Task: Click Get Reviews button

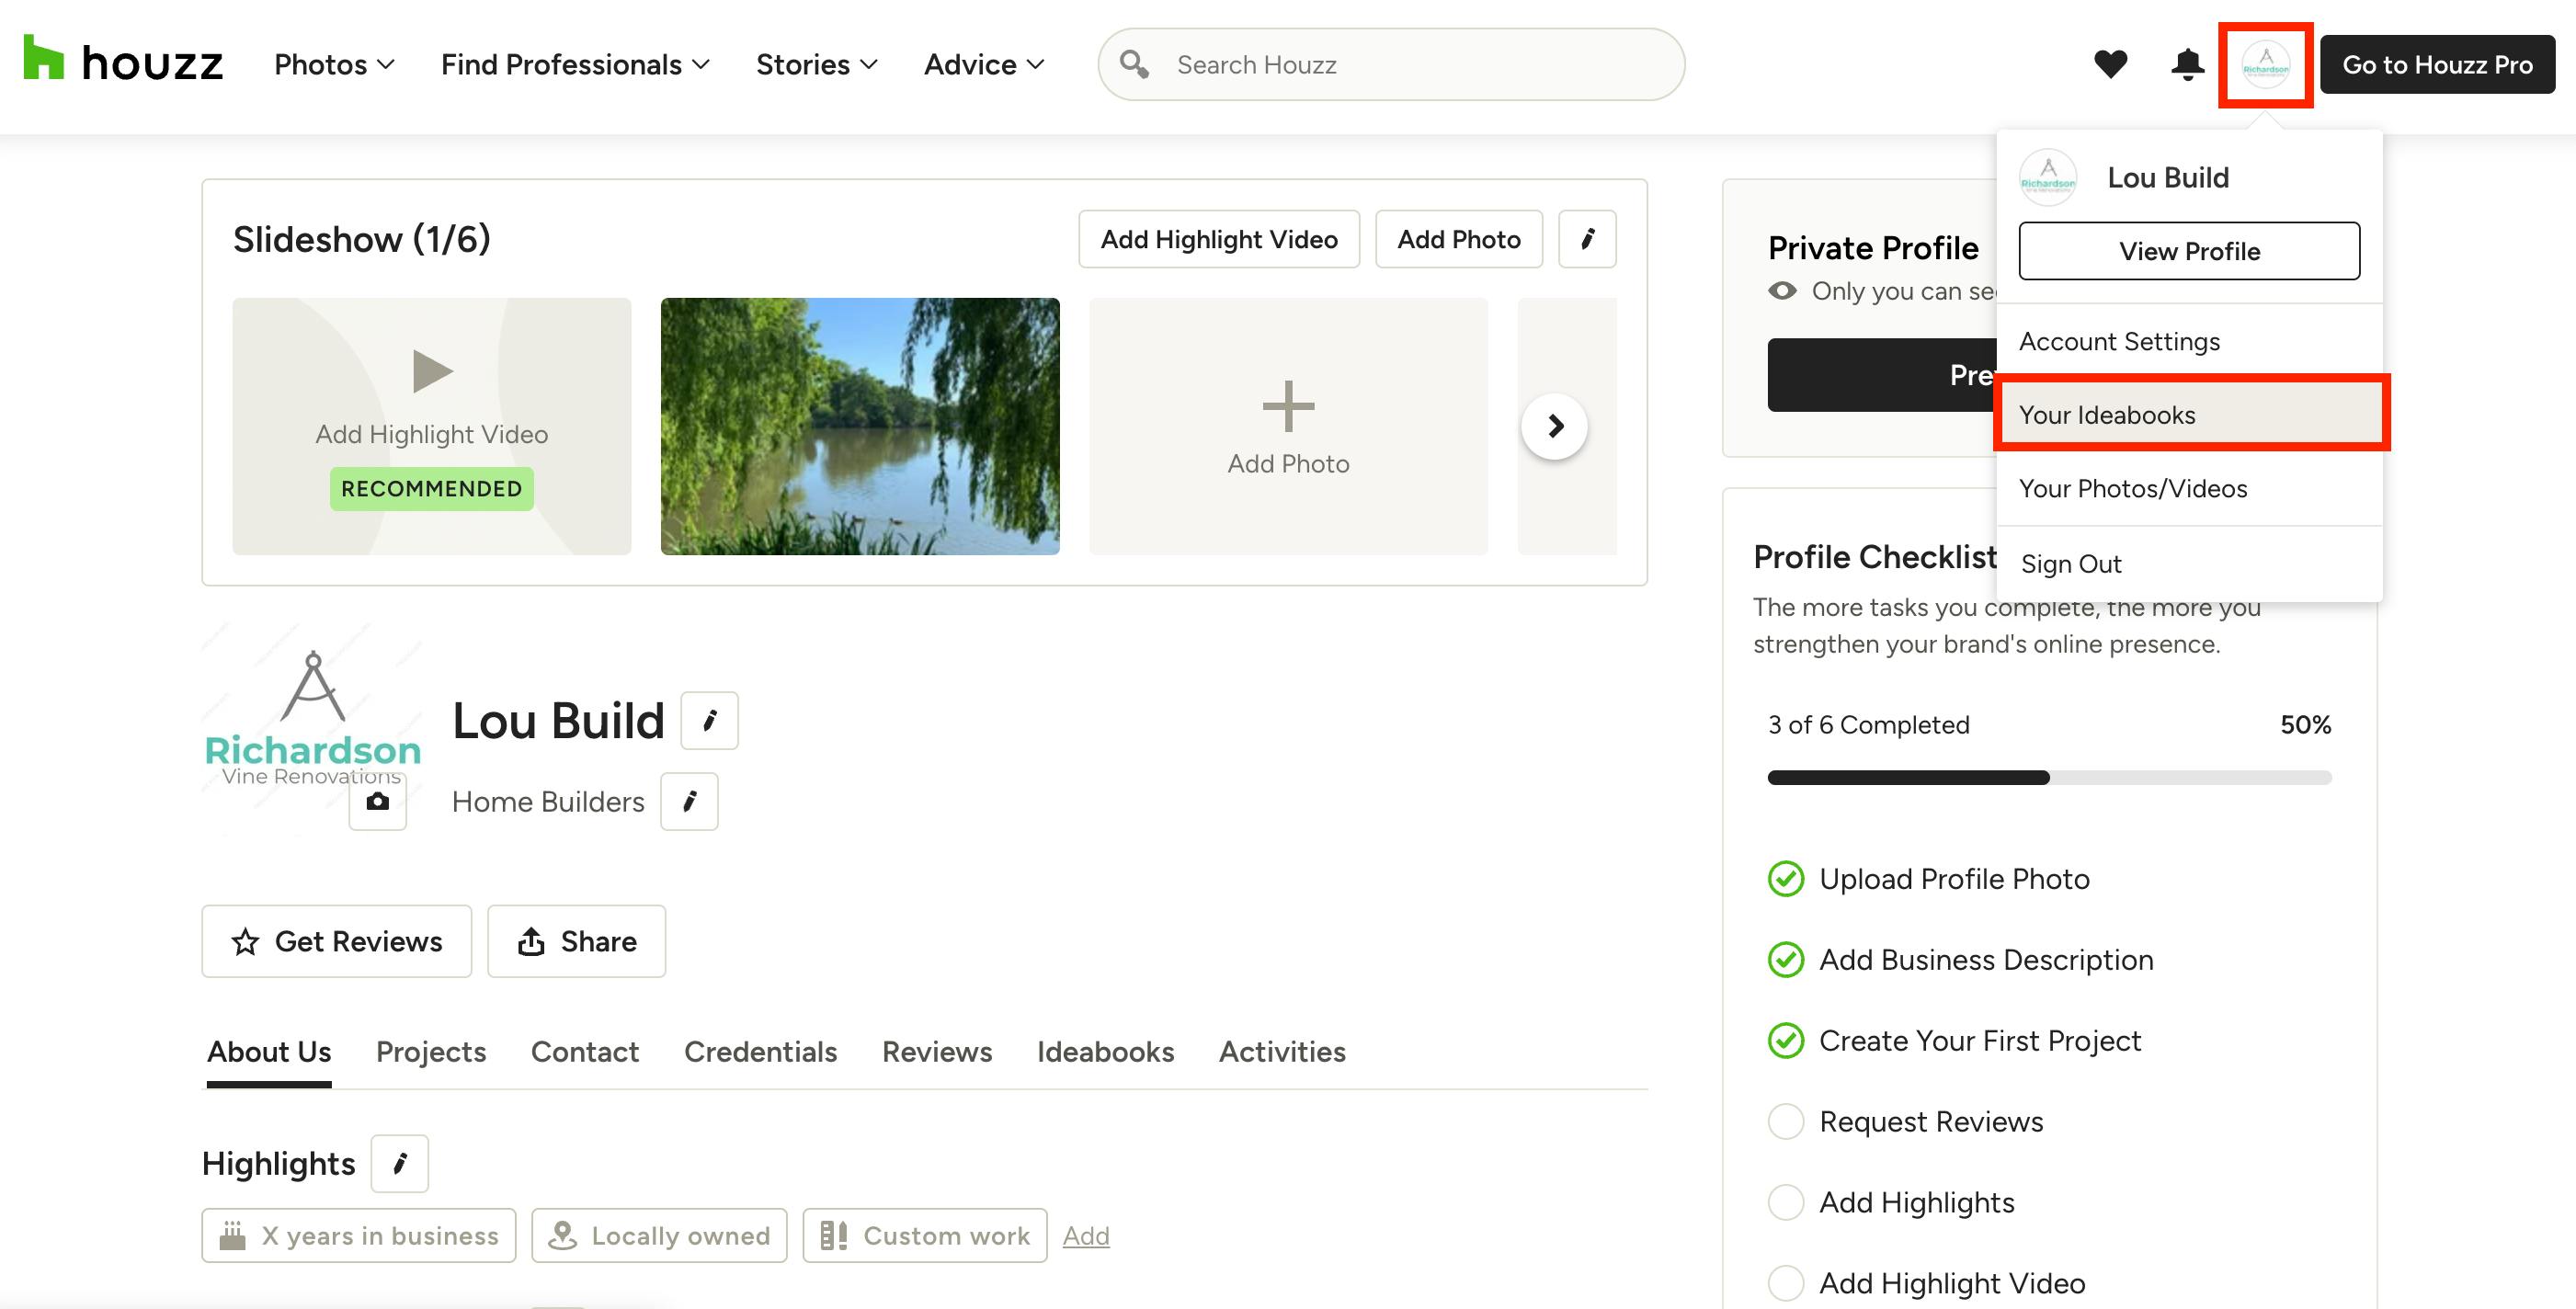Action: 337,941
